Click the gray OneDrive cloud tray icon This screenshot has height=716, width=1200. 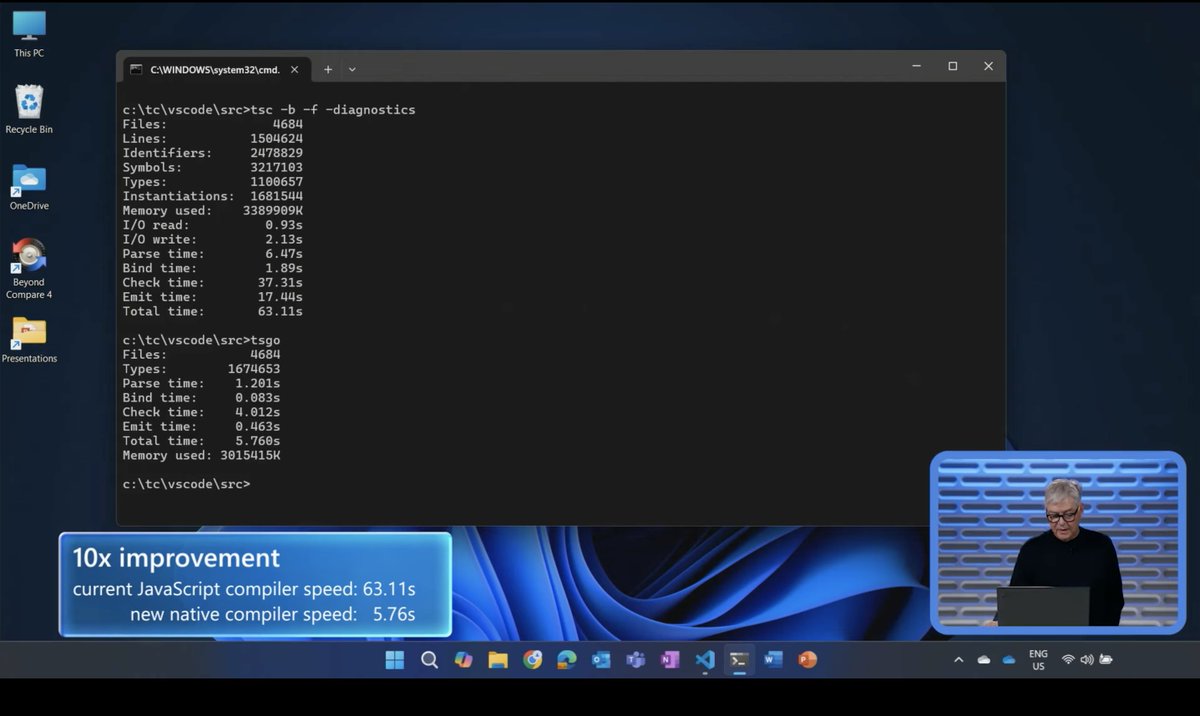983,660
